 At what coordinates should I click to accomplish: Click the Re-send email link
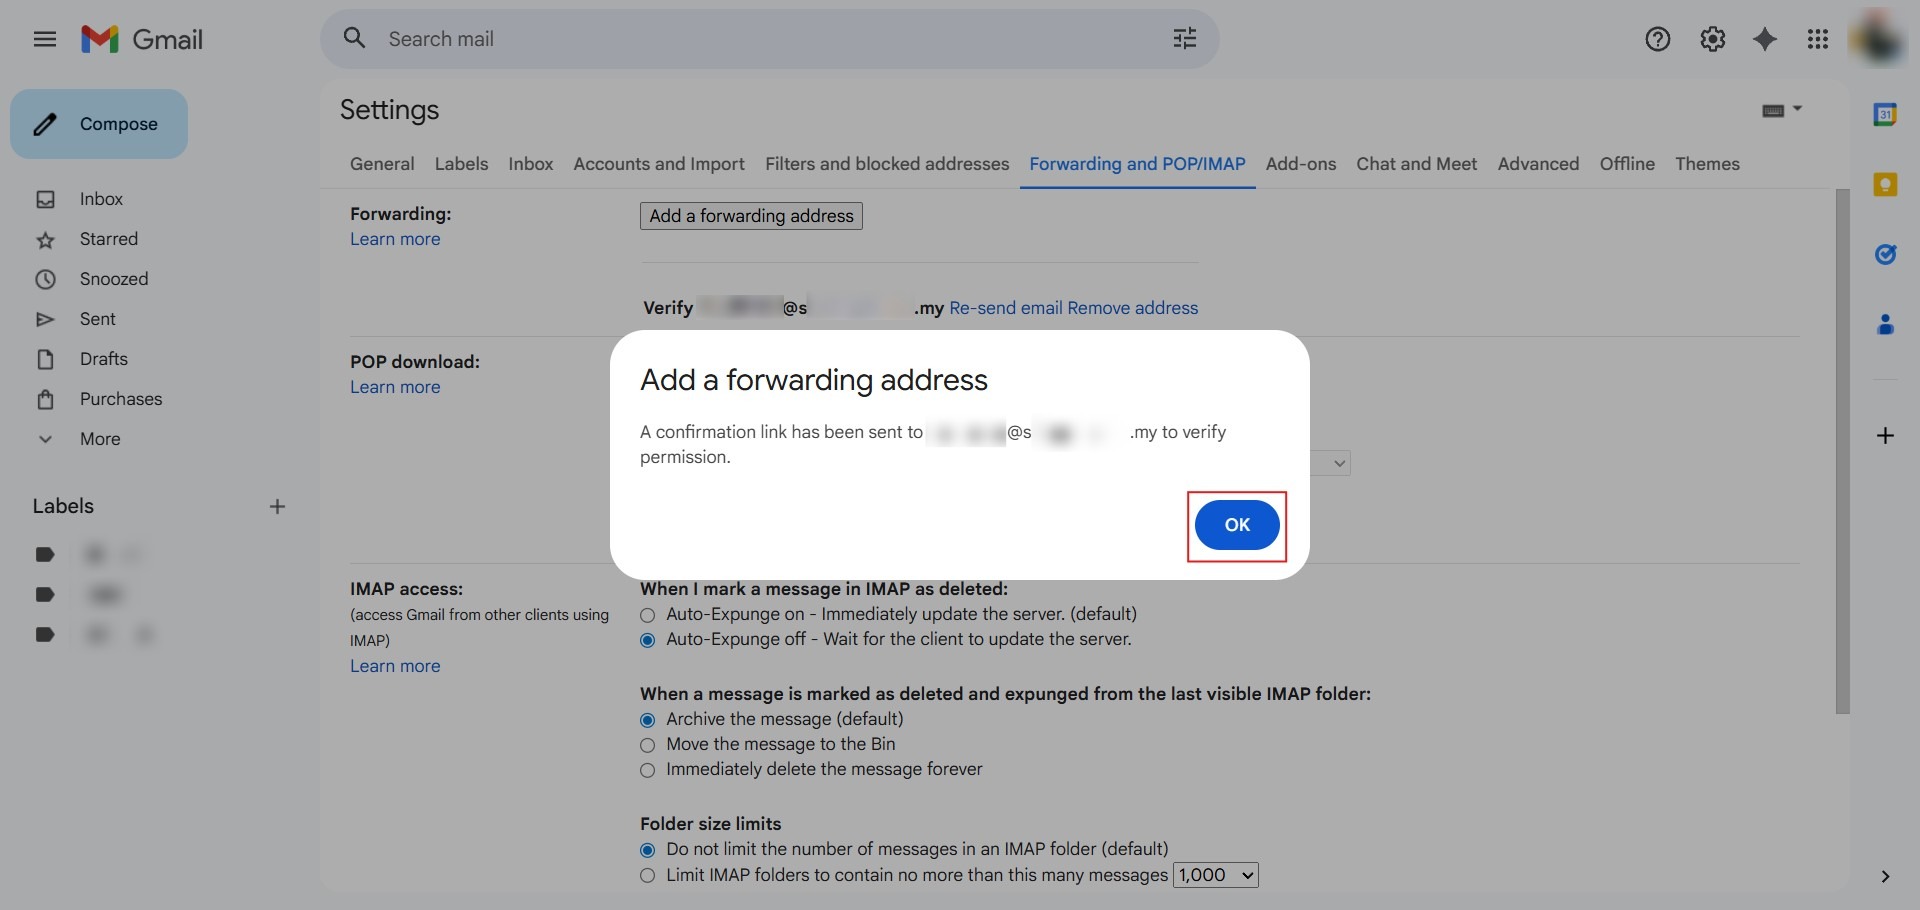[1005, 308]
